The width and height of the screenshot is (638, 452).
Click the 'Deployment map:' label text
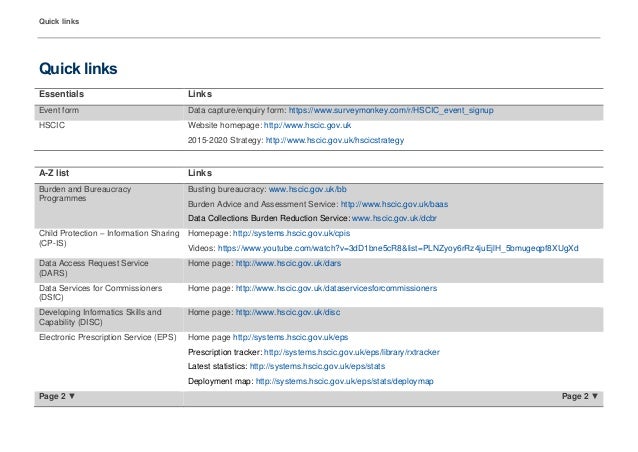[221, 382]
